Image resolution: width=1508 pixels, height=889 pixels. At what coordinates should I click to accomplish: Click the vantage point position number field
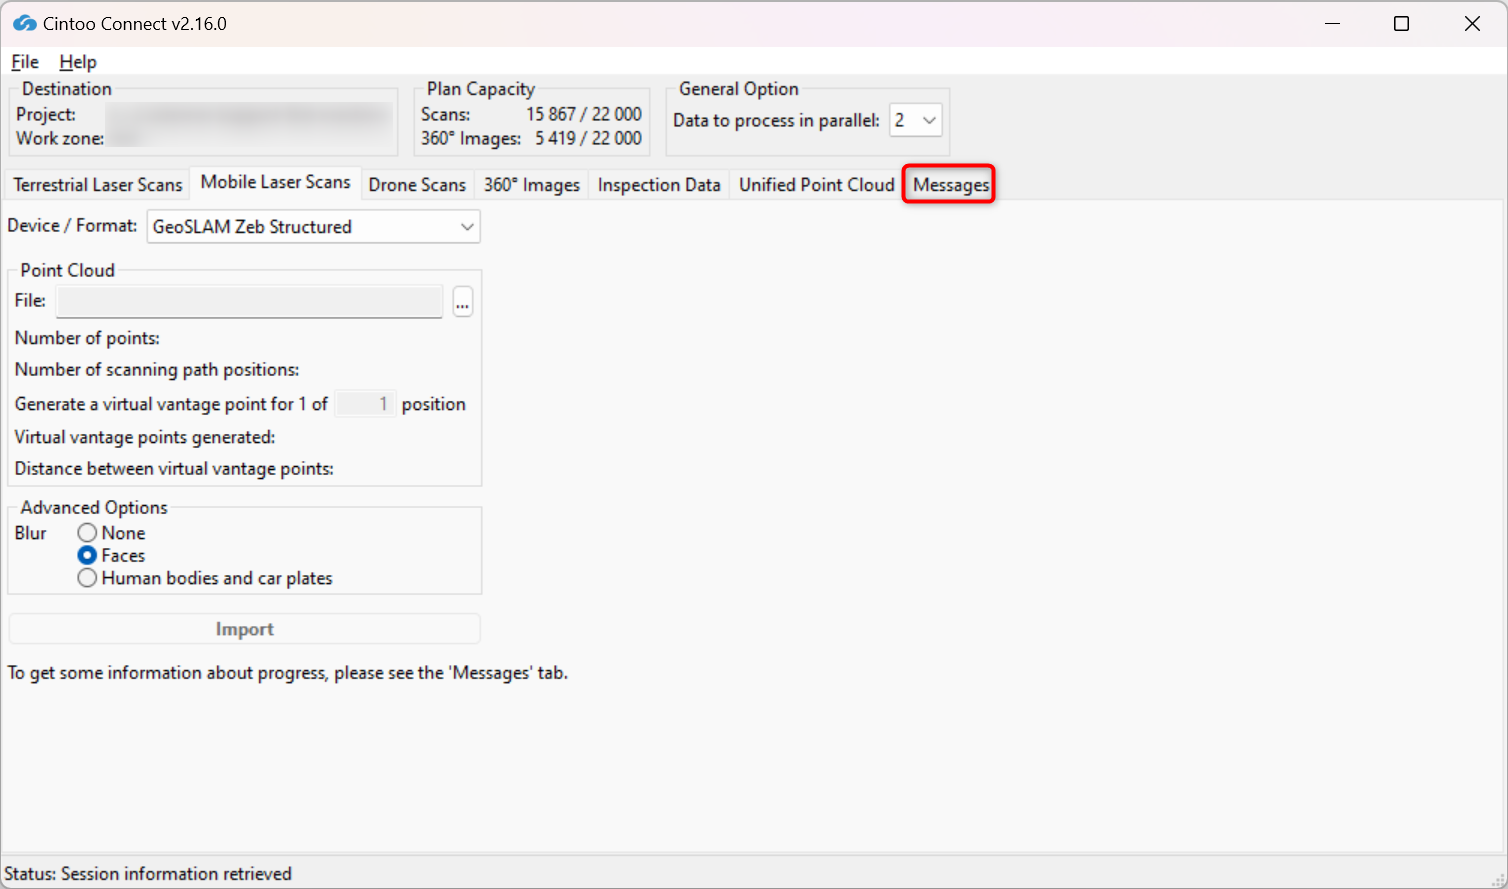pos(365,404)
